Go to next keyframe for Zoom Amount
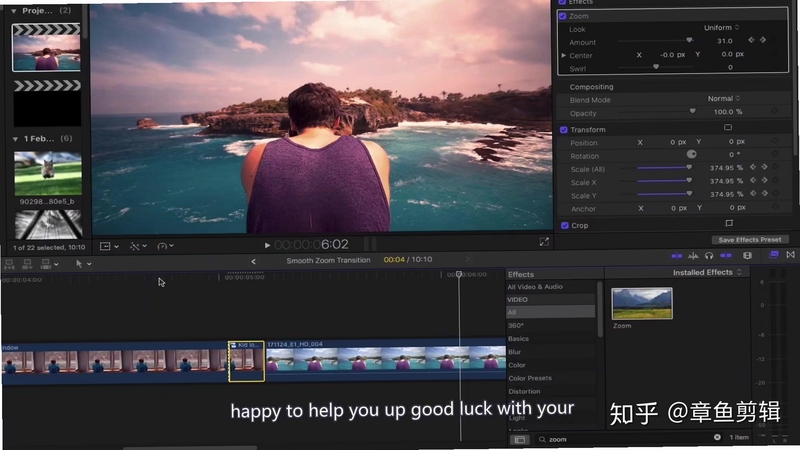This screenshot has width=800, height=450. pyautogui.click(x=763, y=40)
